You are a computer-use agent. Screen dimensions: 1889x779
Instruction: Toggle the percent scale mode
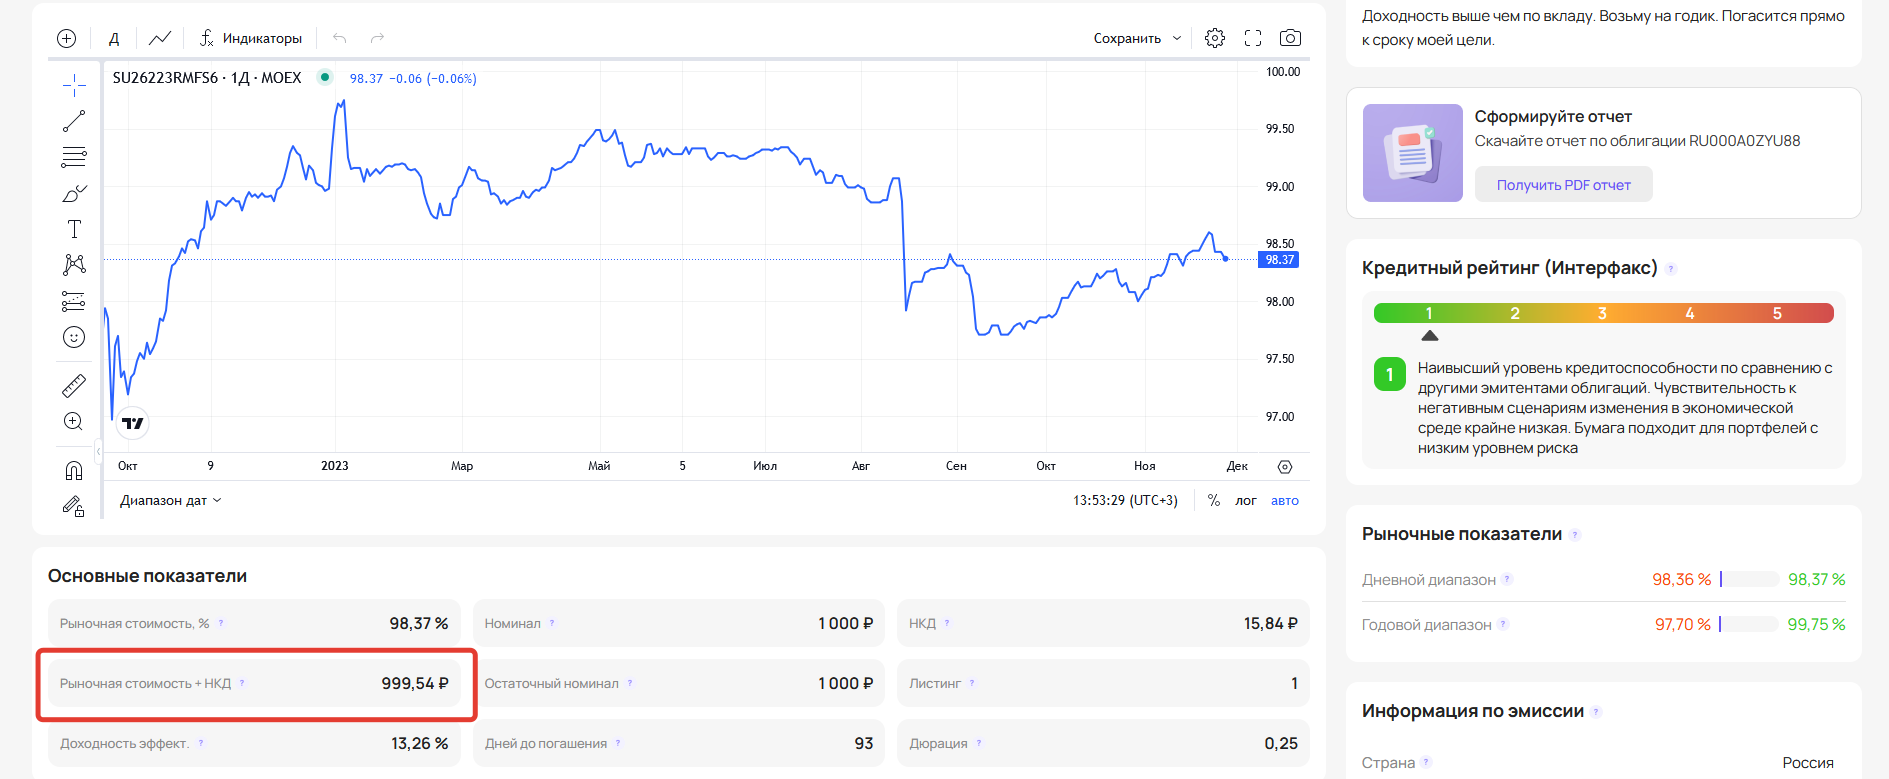pyautogui.click(x=1213, y=500)
